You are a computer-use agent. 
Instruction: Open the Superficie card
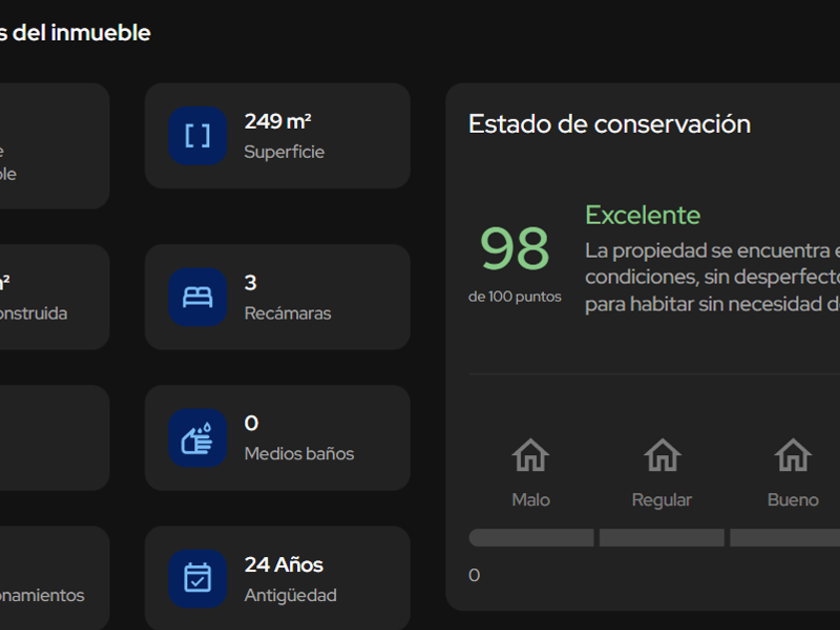pos(278,136)
